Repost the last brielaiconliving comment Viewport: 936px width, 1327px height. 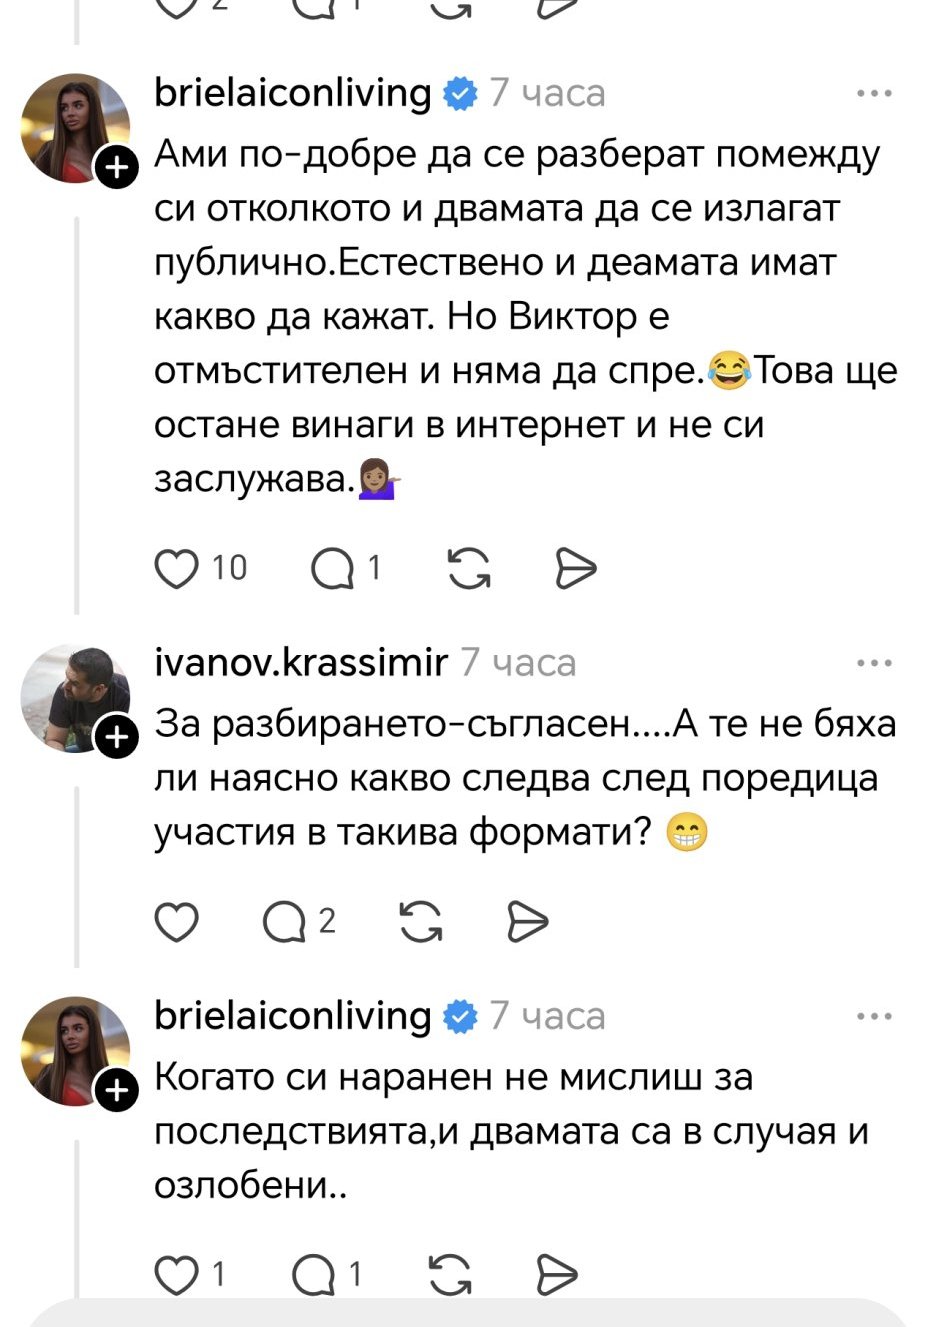(449, 1275)
